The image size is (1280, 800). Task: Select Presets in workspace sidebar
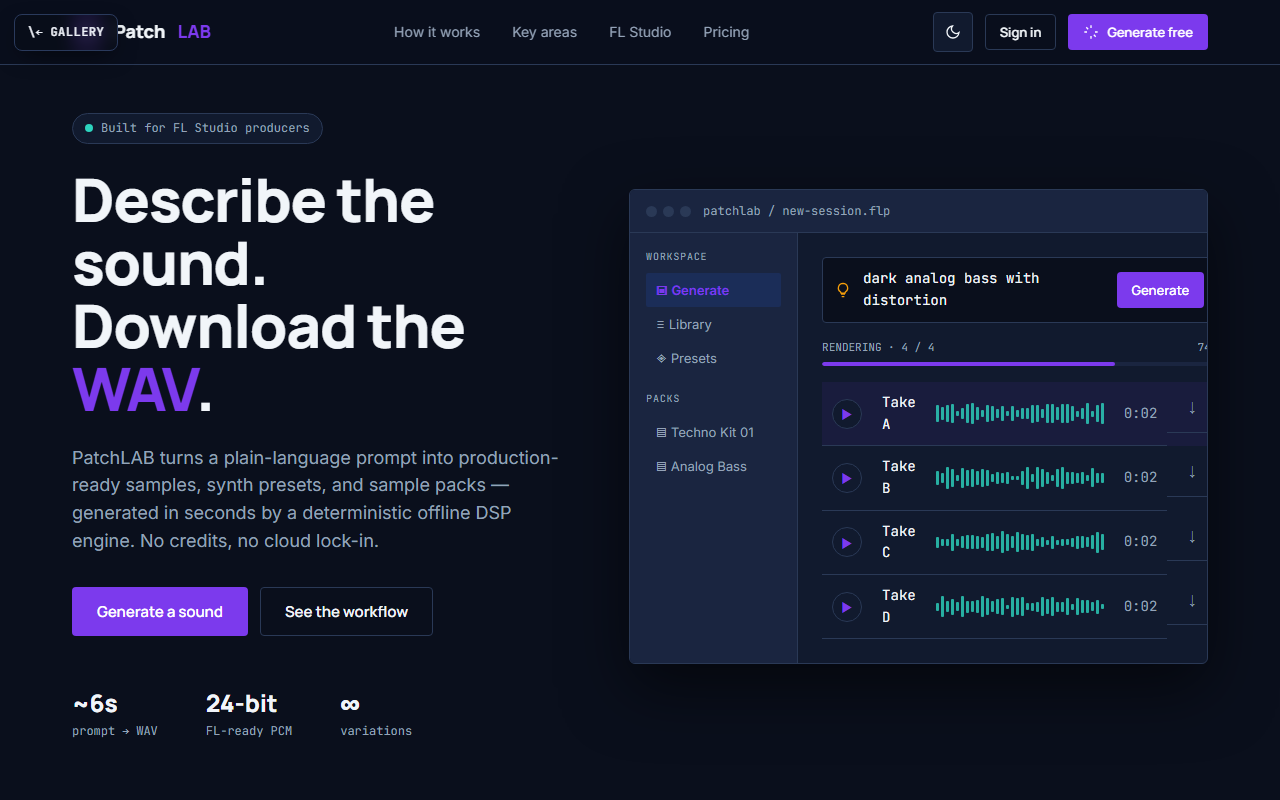coord(713,358)
